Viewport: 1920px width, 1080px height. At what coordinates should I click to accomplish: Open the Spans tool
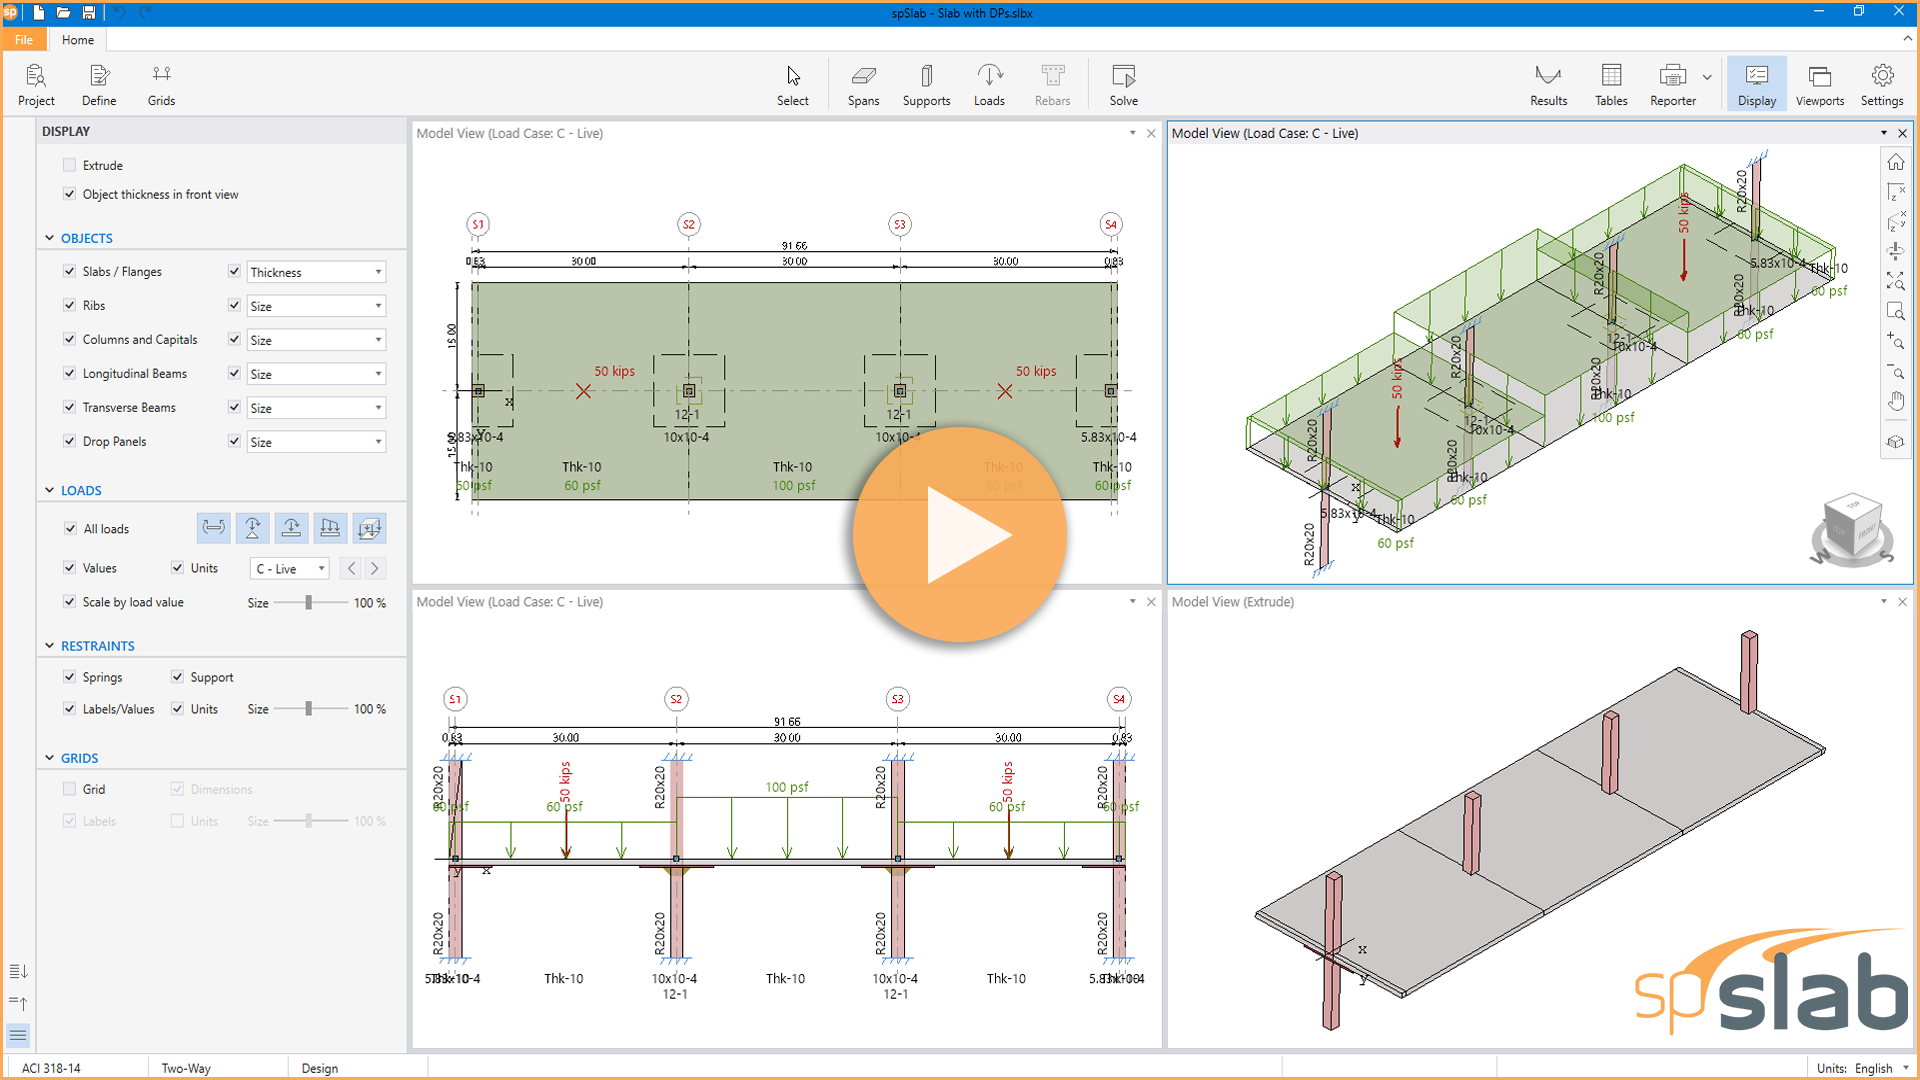pos(863,85)
